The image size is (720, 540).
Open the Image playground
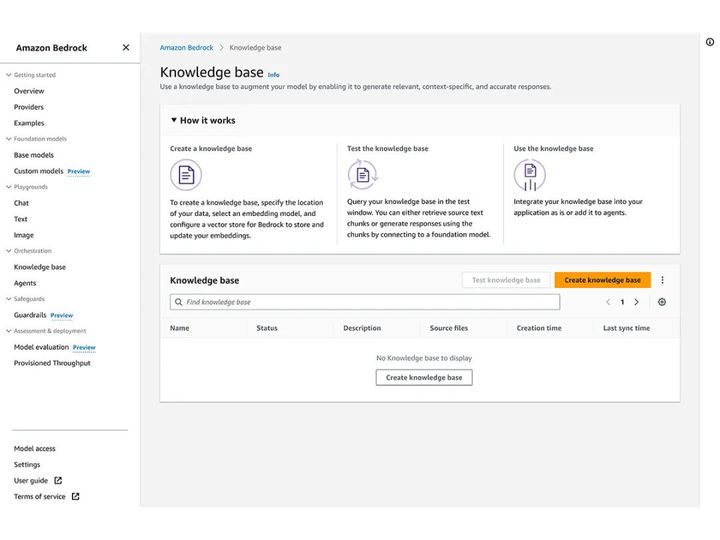click(x=23, y=235)
